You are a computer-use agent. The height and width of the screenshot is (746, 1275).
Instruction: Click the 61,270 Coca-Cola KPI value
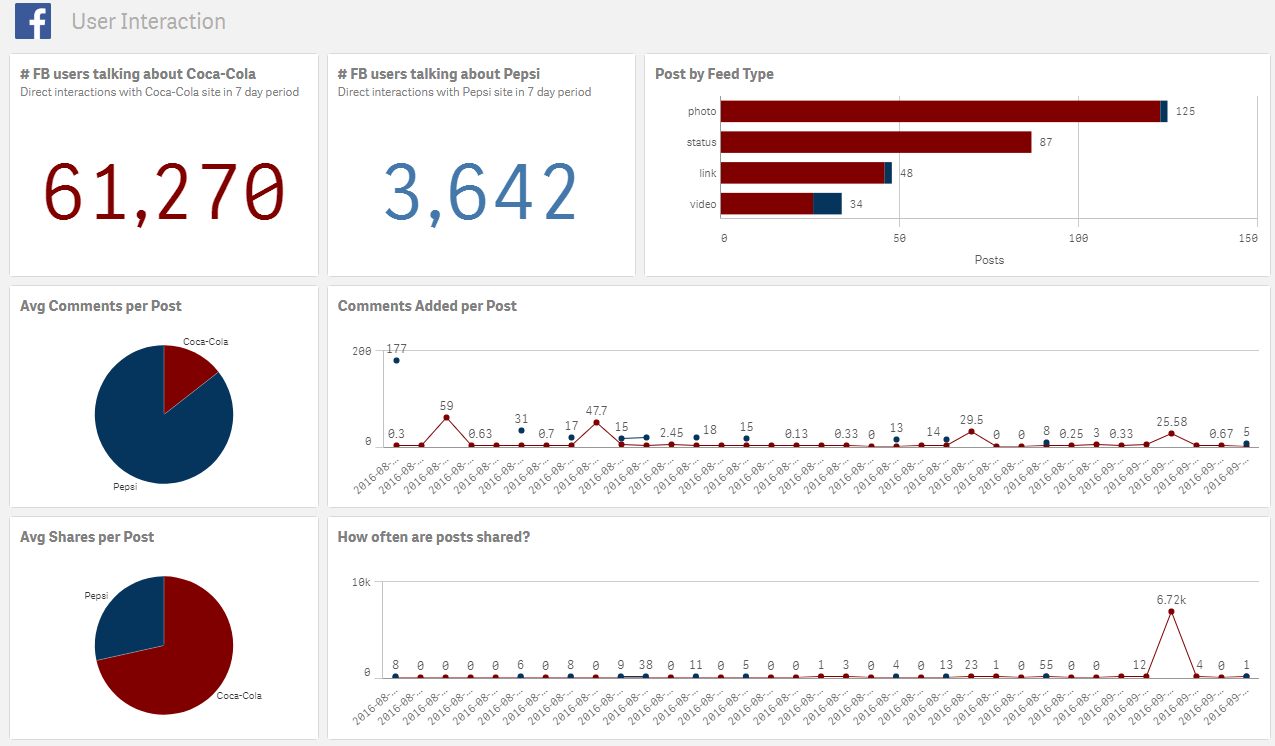tap(165, 192)
